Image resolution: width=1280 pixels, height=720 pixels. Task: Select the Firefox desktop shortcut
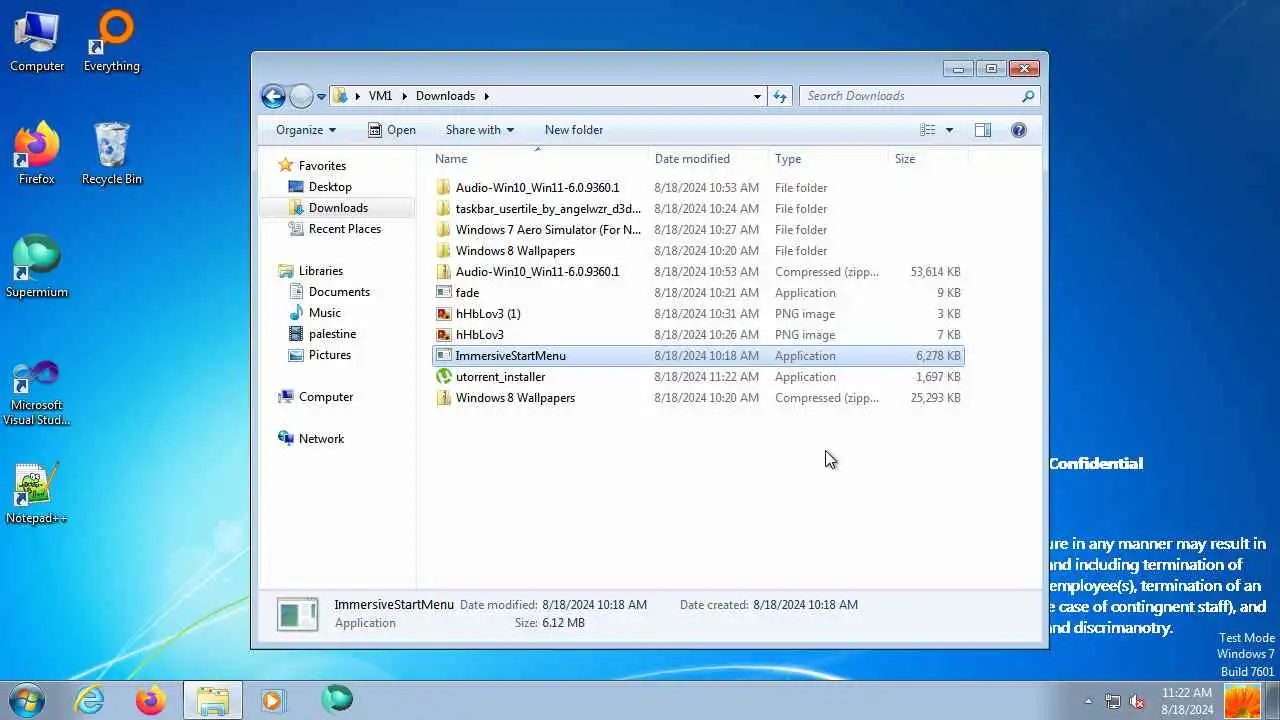[37, 153]
